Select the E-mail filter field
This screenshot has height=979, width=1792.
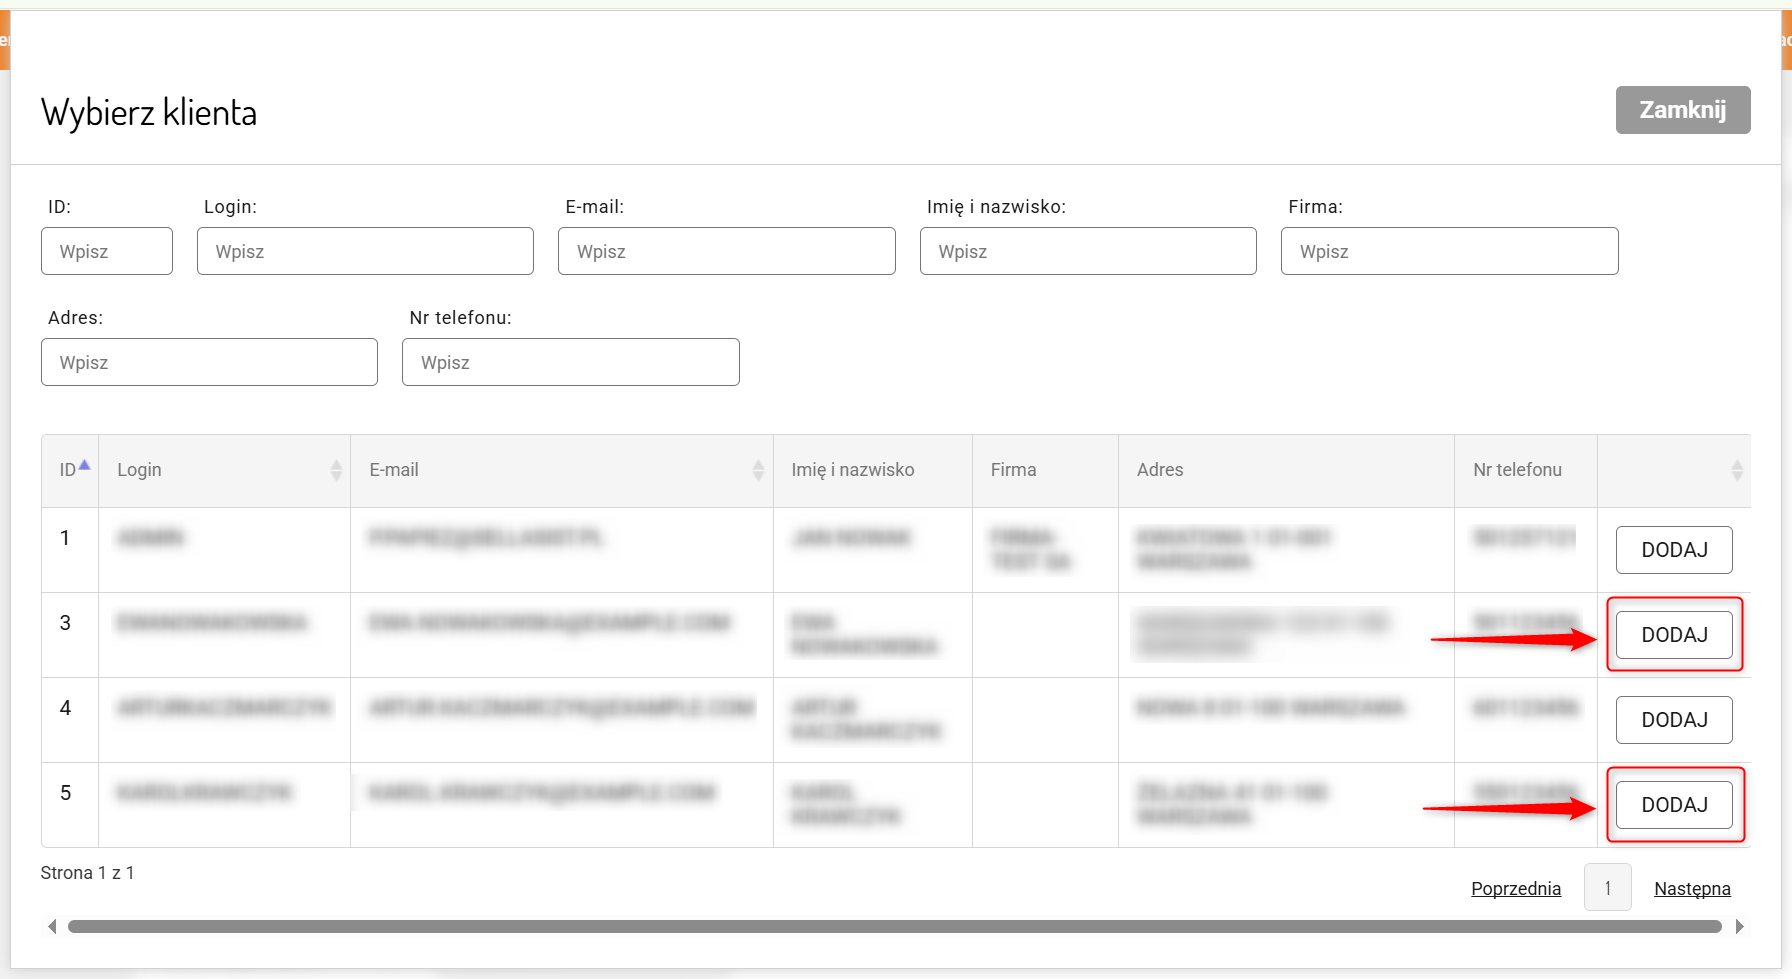click(726, 251)
